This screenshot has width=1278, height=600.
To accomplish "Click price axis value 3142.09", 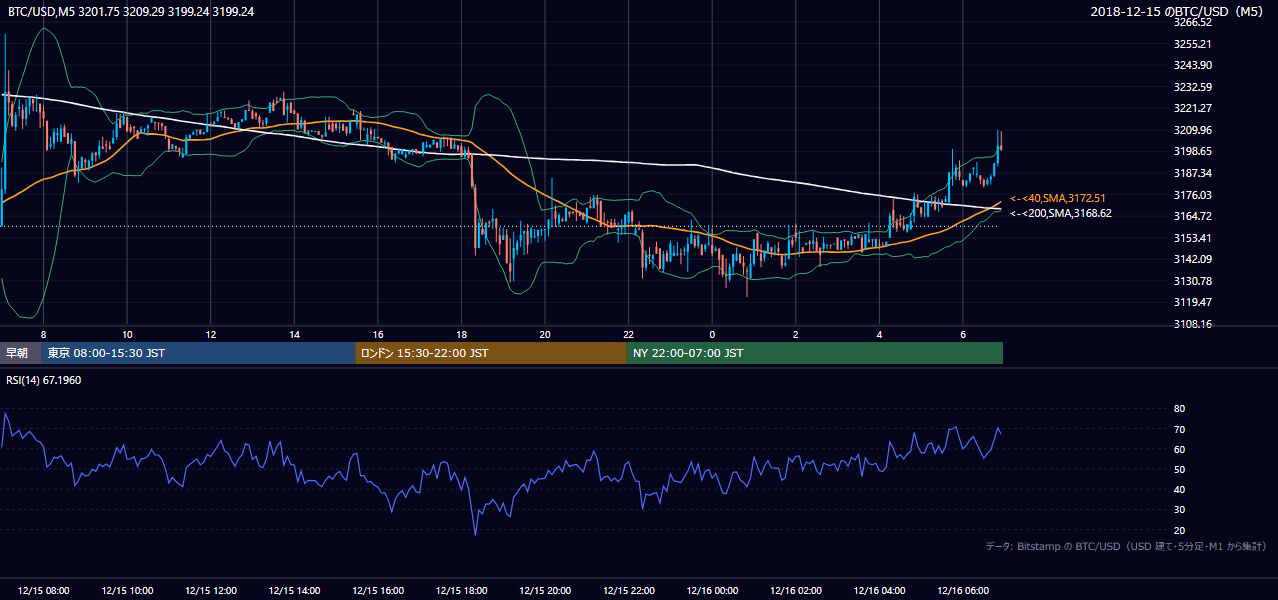I will pyautogui.click(x=1192, y=259).
